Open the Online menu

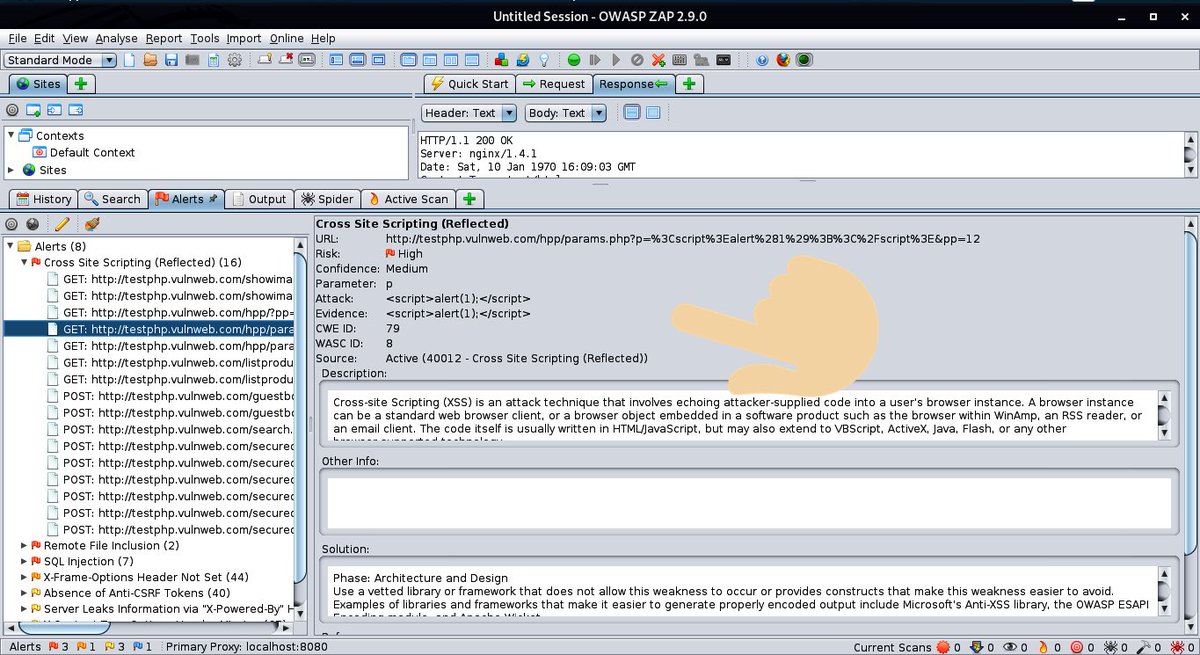coord(286,38)
